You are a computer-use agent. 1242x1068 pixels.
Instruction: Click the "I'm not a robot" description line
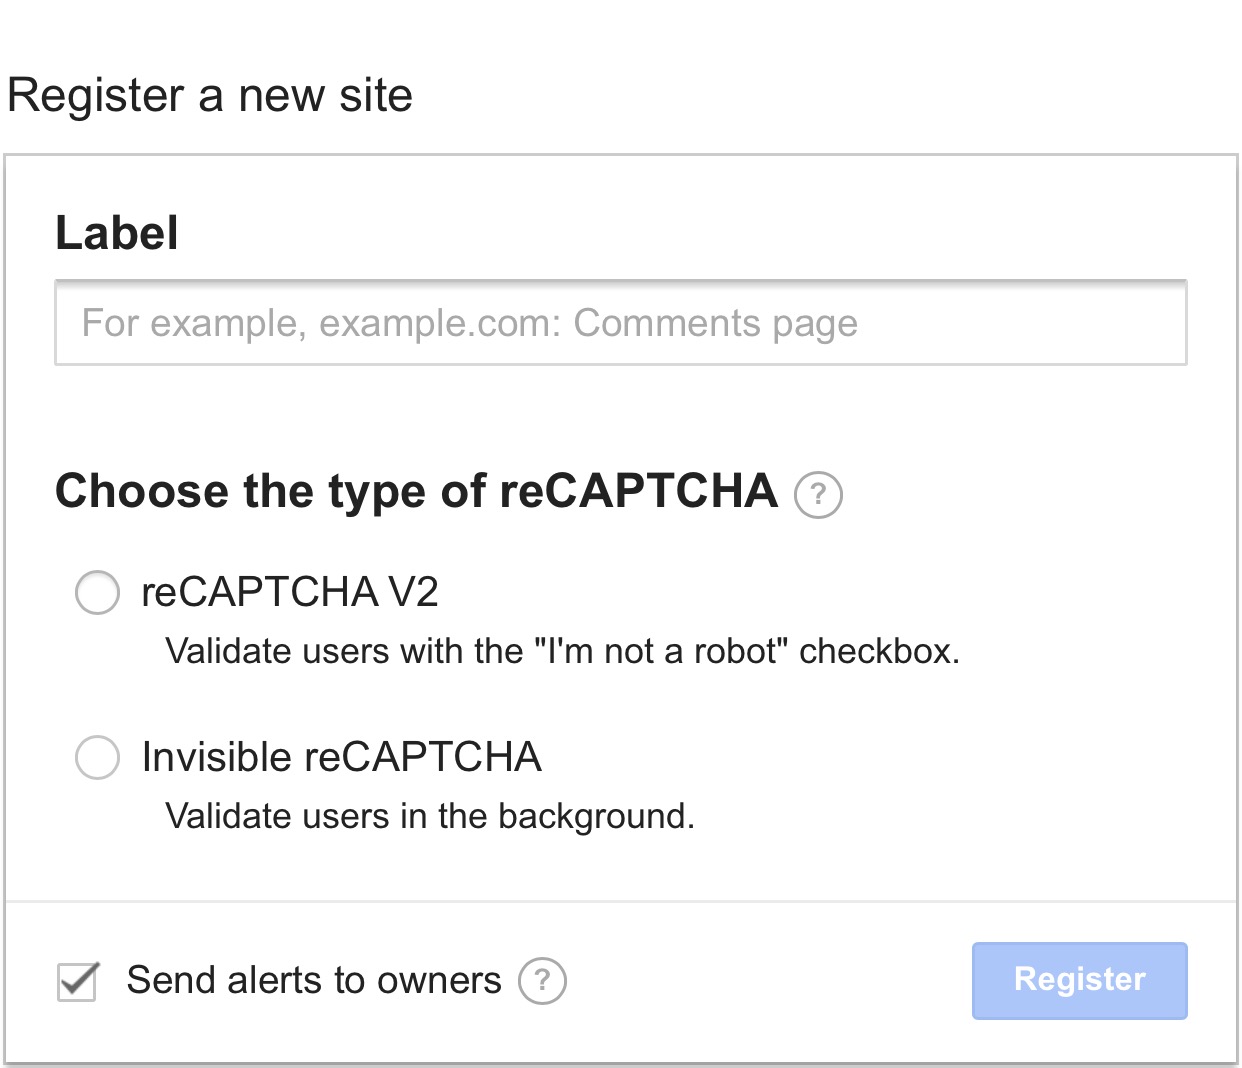click(562, 651)
